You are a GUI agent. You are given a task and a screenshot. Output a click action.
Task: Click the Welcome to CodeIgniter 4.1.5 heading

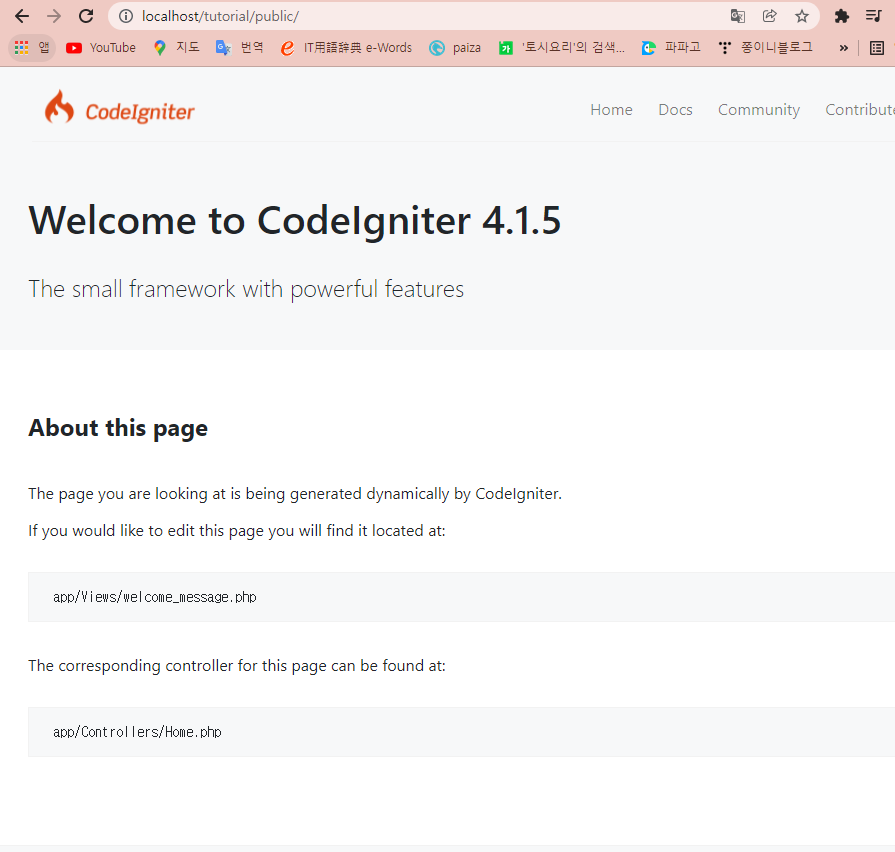pos(295,221)
